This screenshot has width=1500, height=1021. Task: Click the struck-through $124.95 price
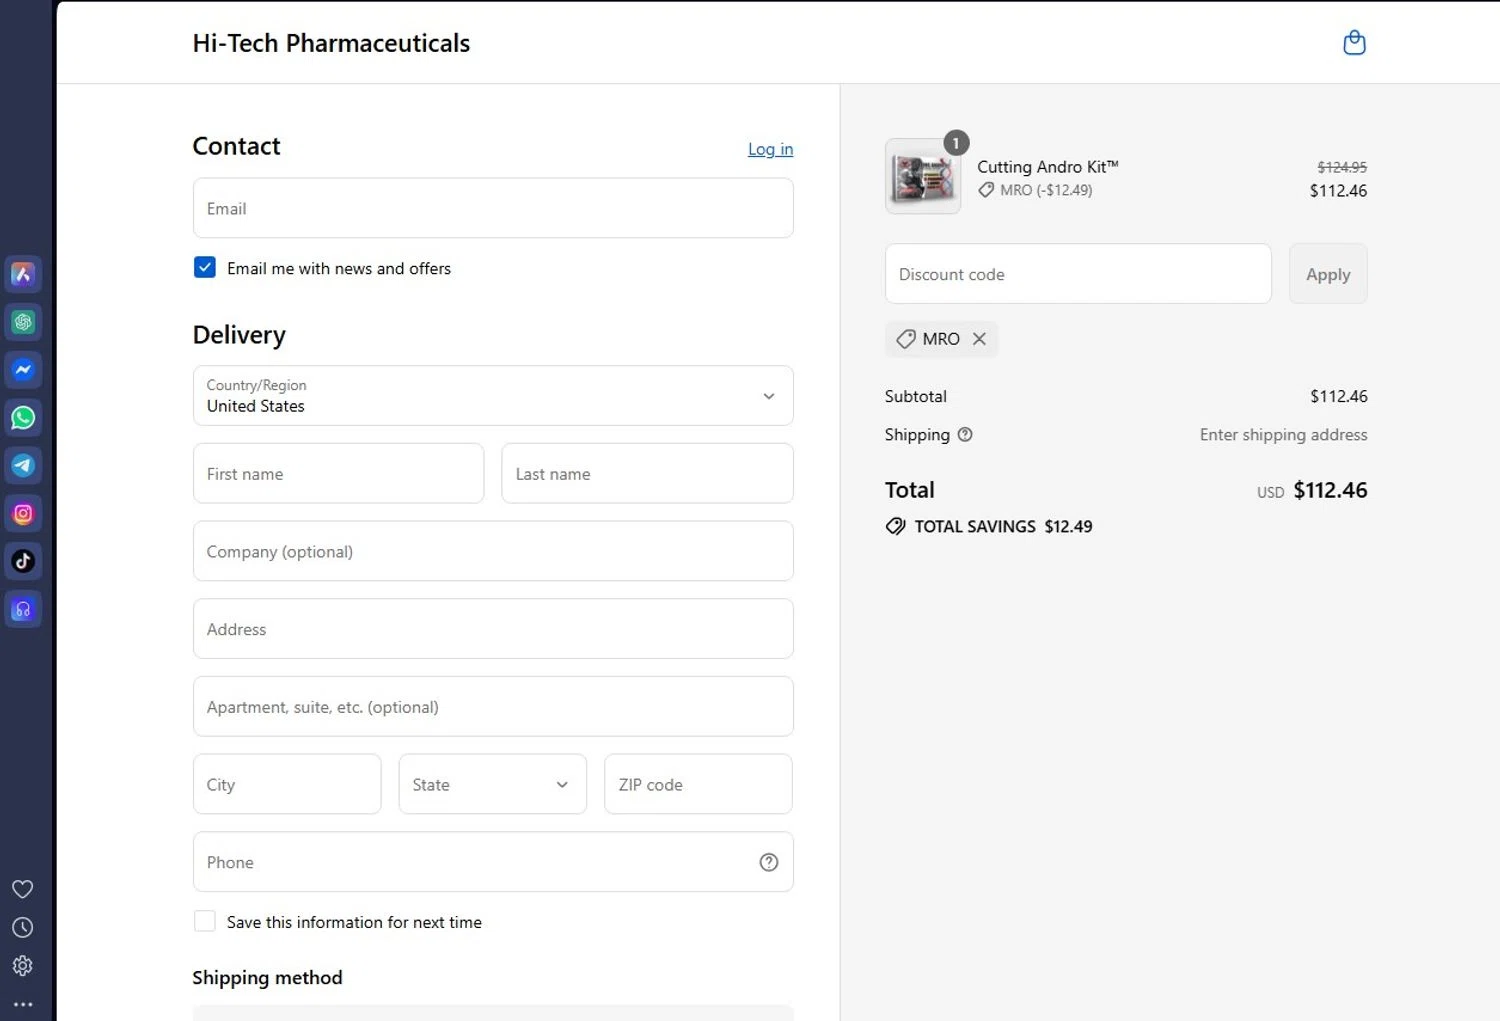tap(1342, 167)
